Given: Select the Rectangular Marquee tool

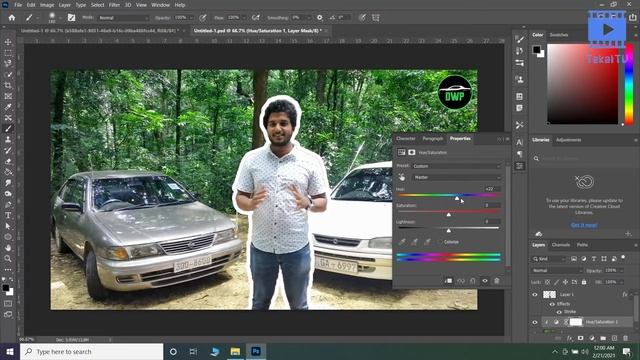Looking at the screenshot, I should [x=8, y=53].
